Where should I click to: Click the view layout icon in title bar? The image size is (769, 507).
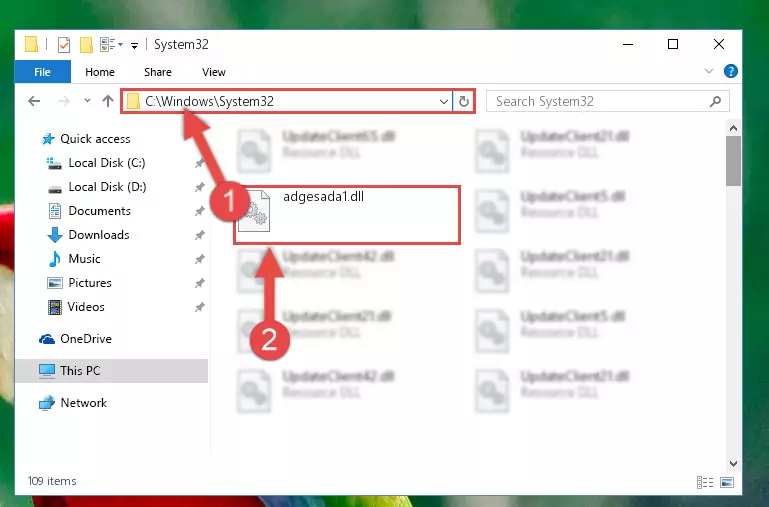[x=107, y=45]
